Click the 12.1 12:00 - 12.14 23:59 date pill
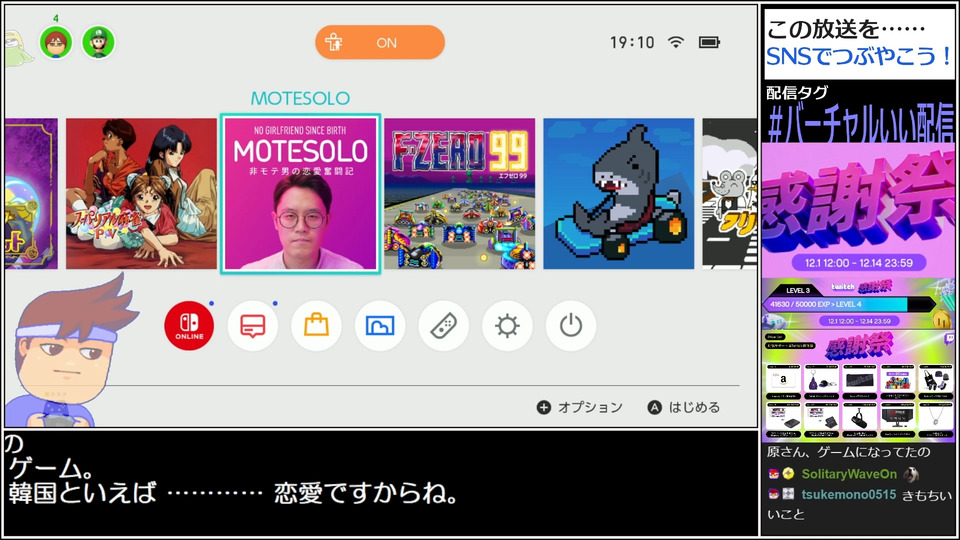960x540 pixels. point(858,263)
